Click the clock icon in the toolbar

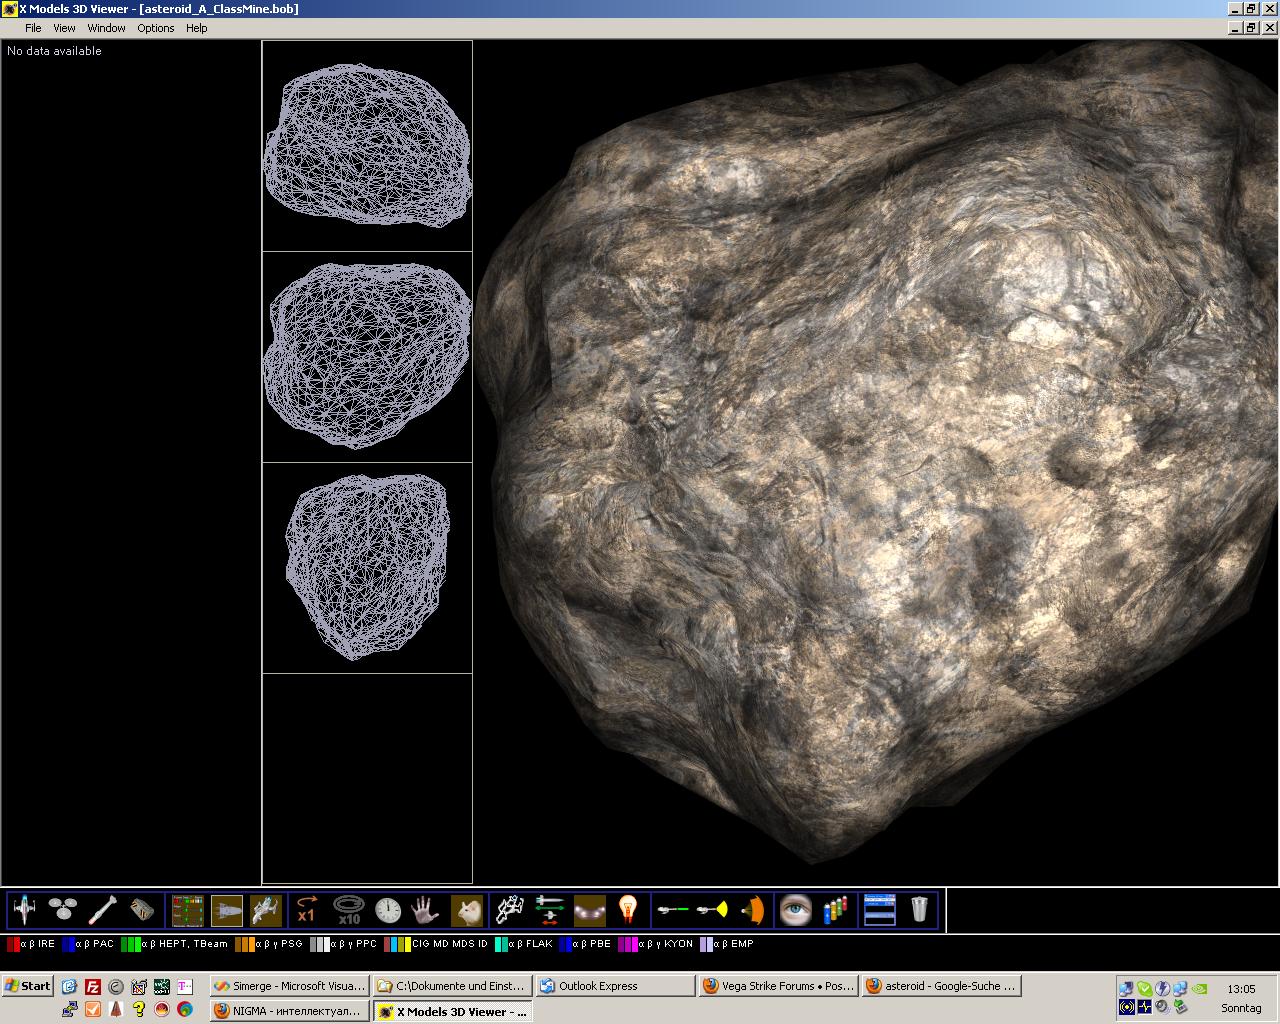[388, 910]
